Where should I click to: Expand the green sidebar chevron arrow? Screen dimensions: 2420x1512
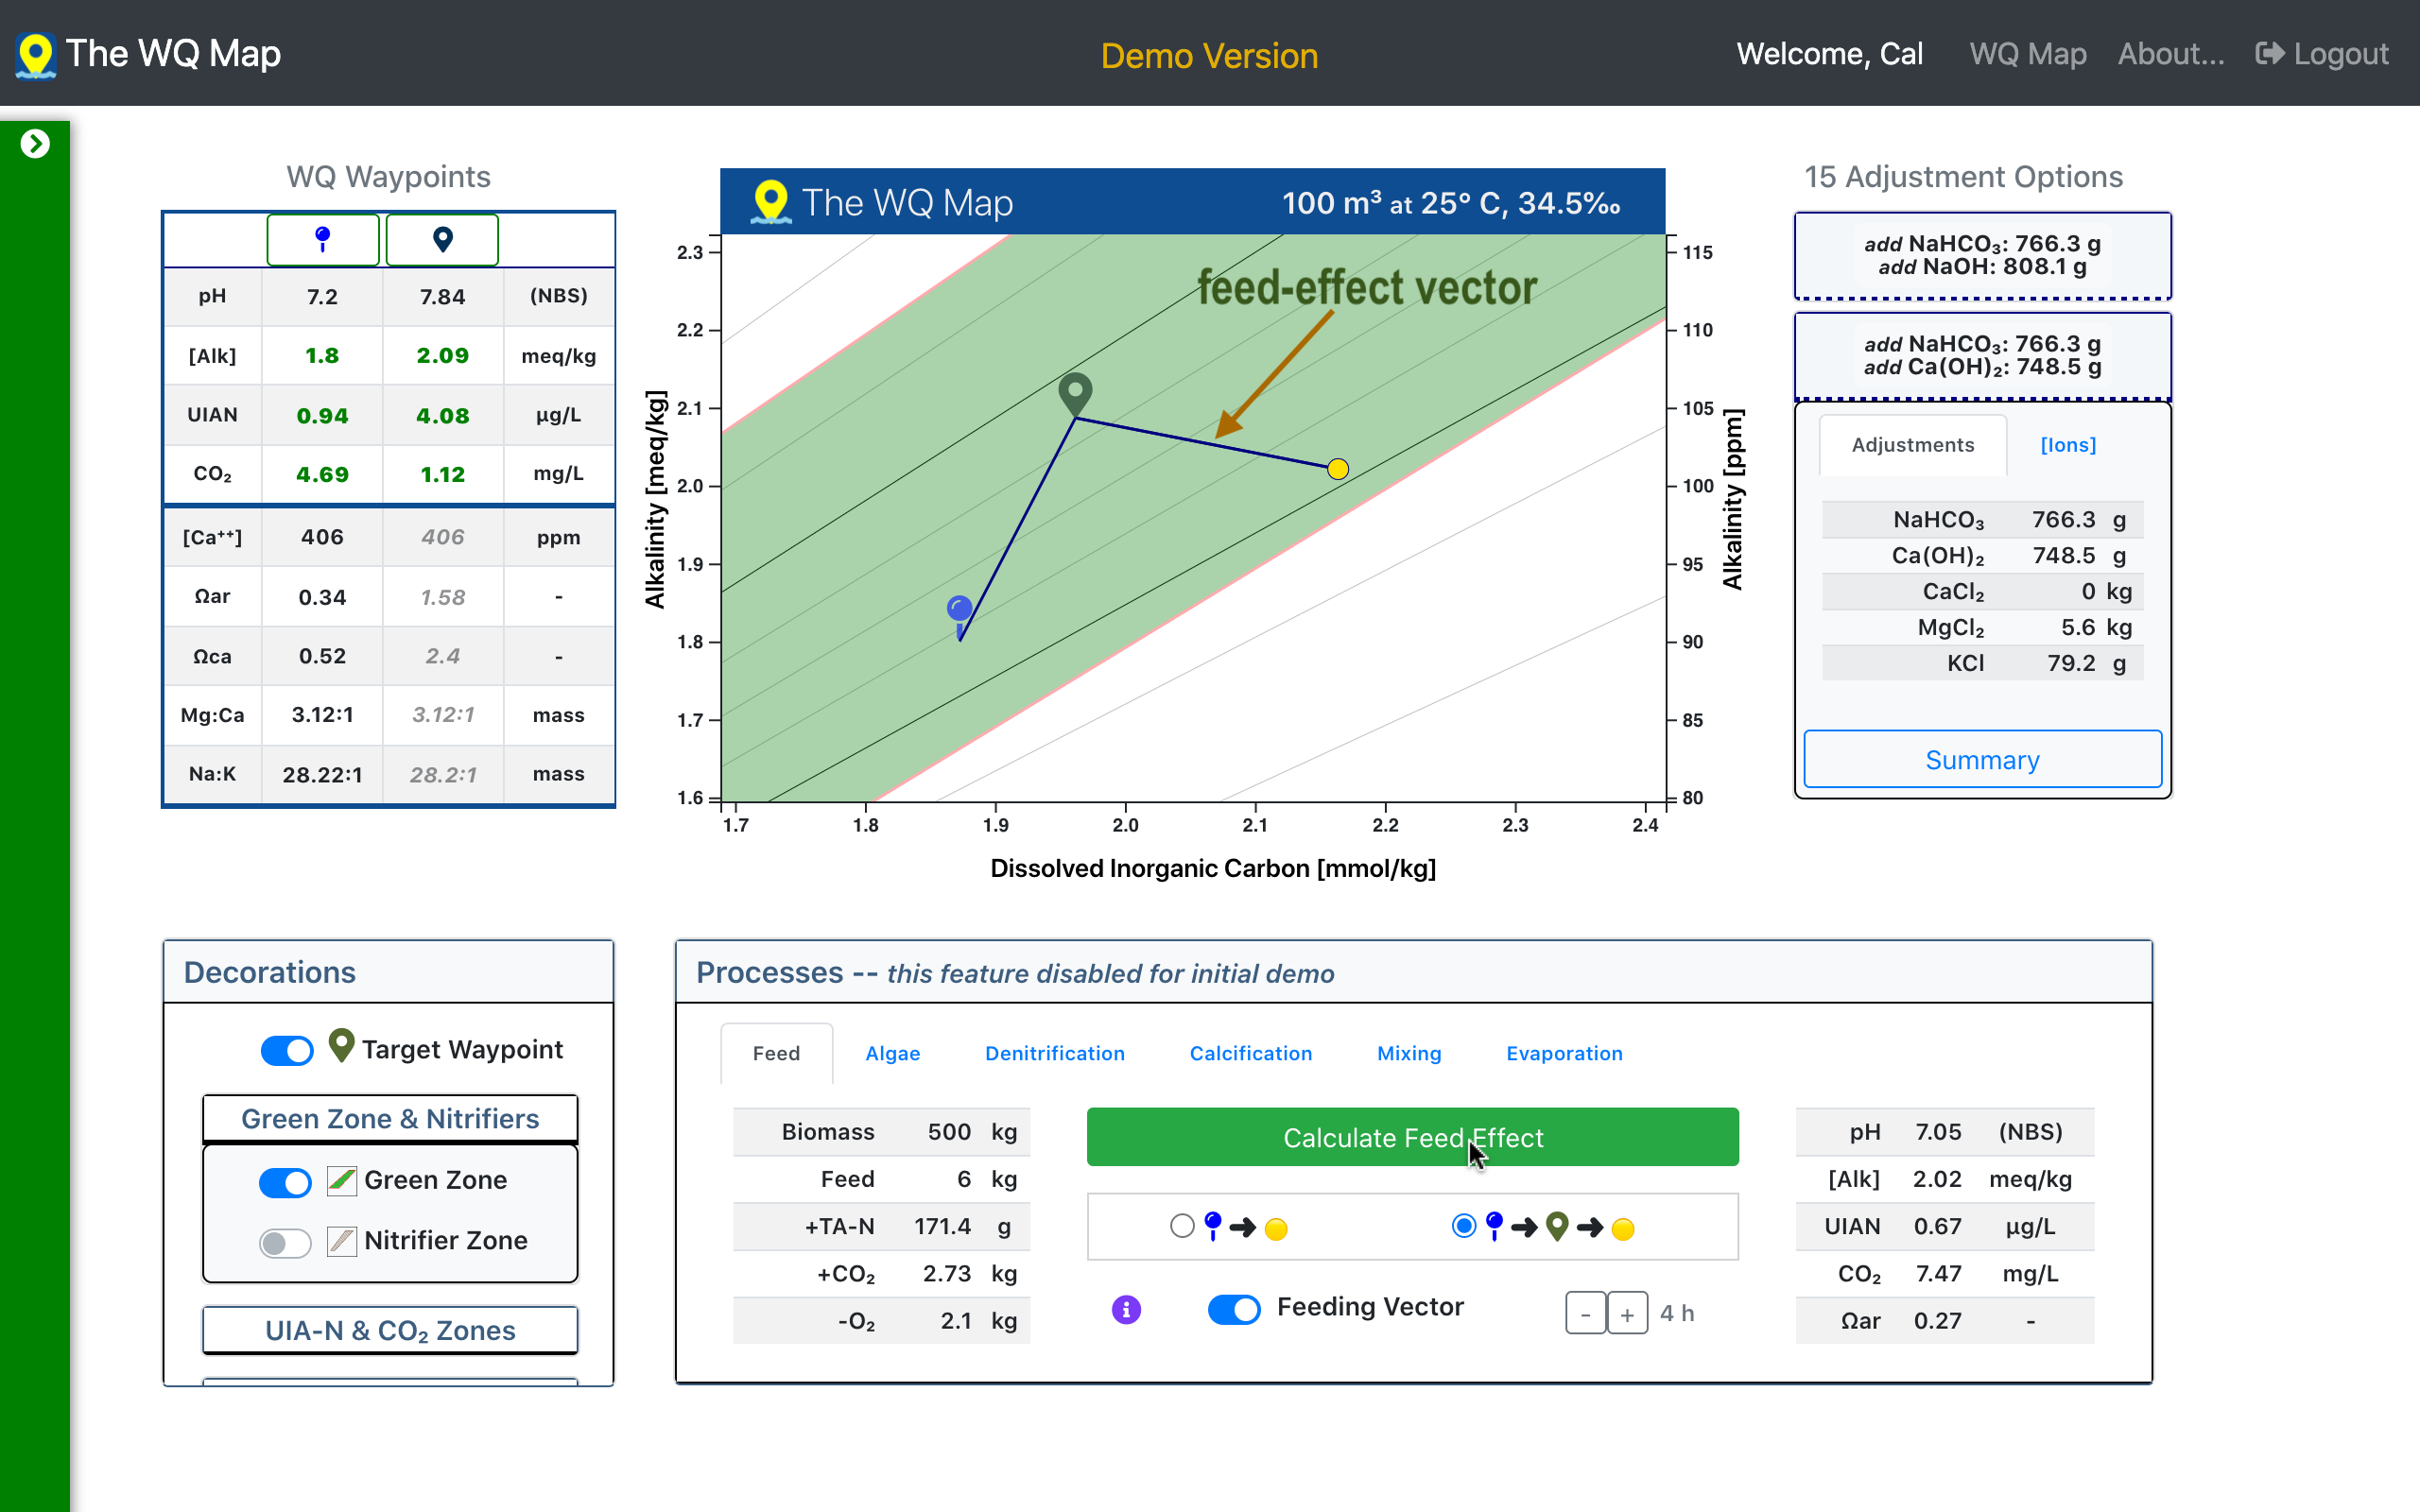point(35,144)
